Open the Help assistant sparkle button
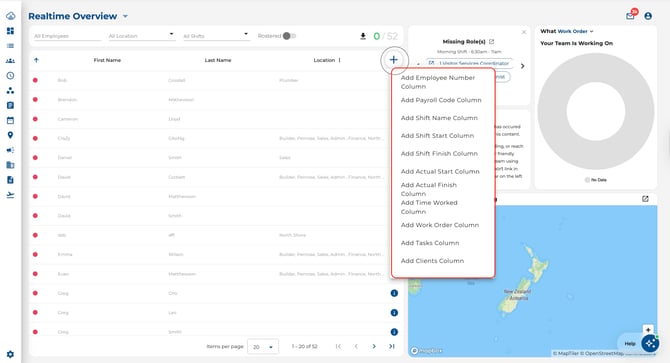 650,343
